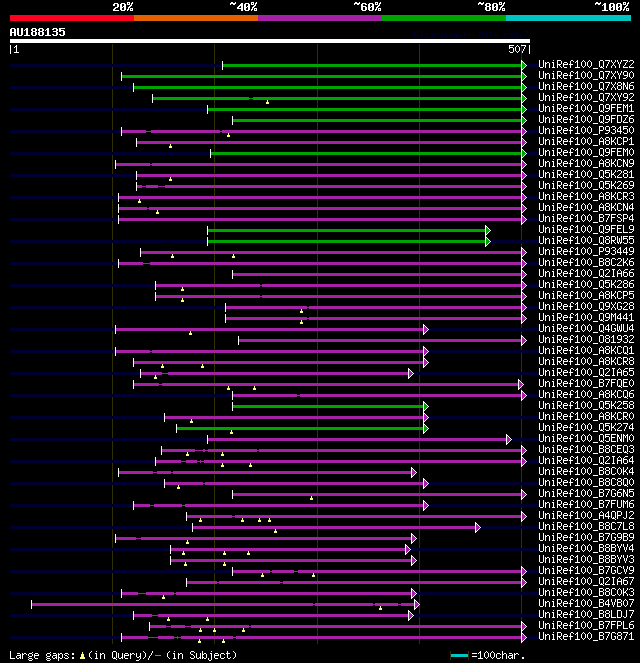Image resolution: width=640 pixels, height=663 pixels.
Task: Click the purple arrowhead of the Q2IA65 alignment
Action: coord(410,373)
